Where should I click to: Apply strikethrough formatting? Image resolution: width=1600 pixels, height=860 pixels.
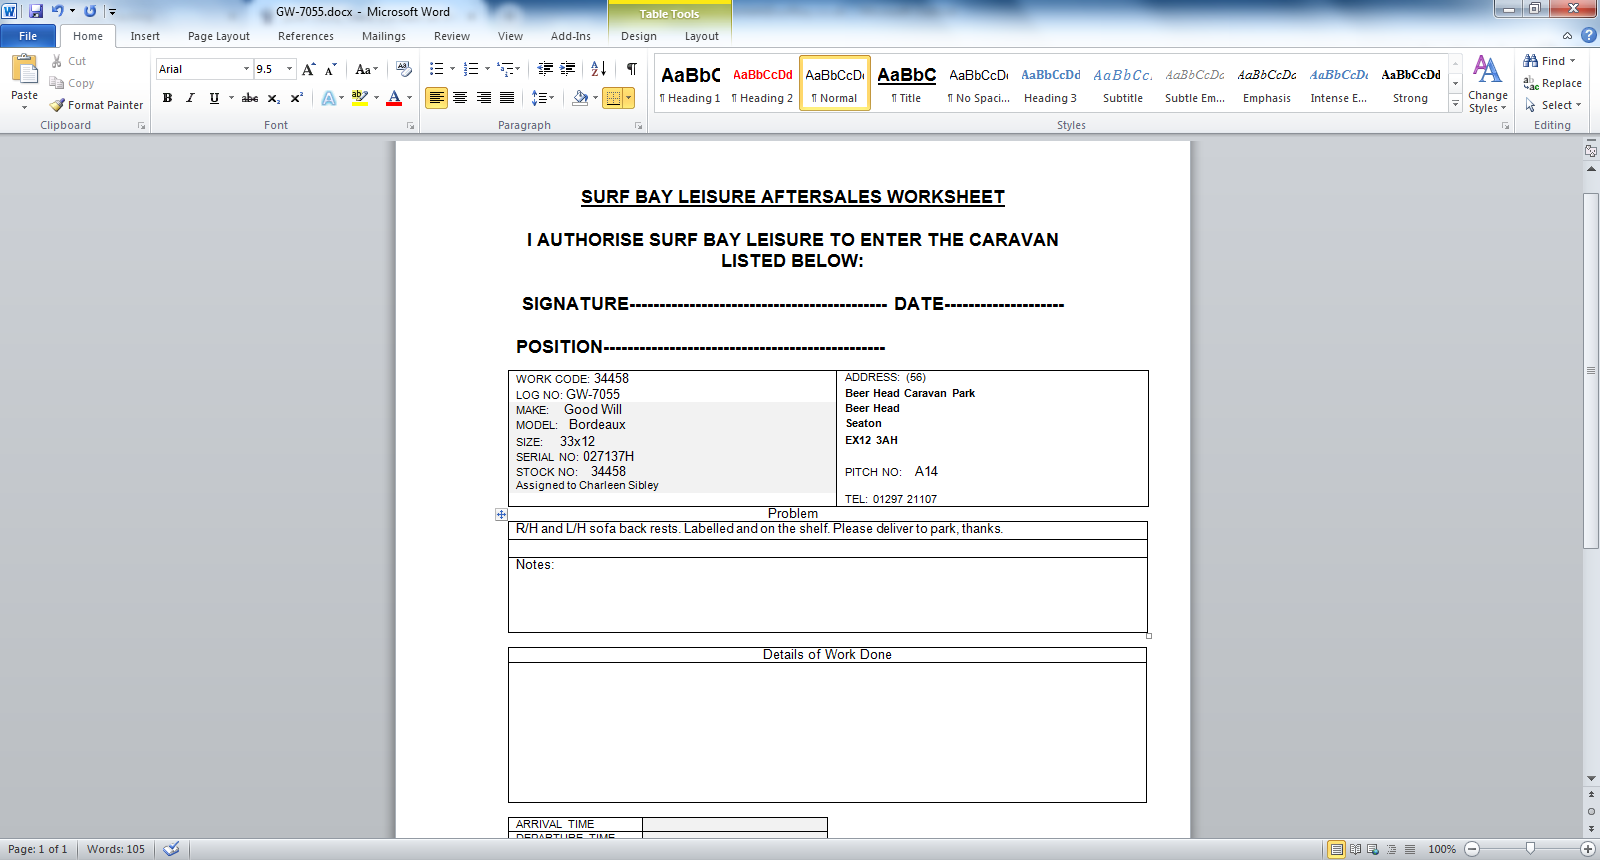click(x=250, y=98)
